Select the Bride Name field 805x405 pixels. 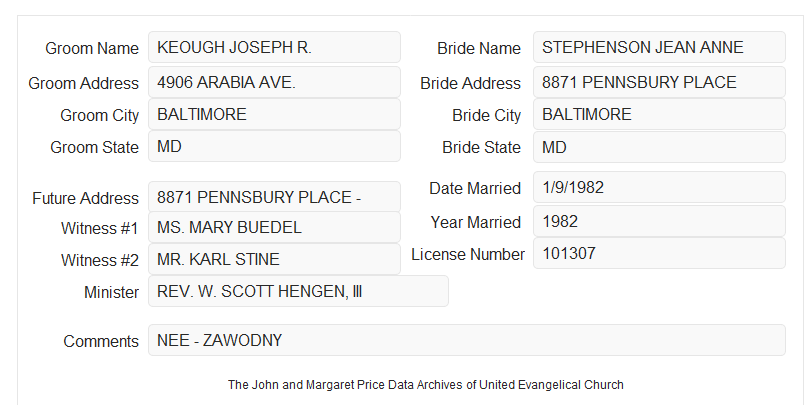tap(659, 47)
